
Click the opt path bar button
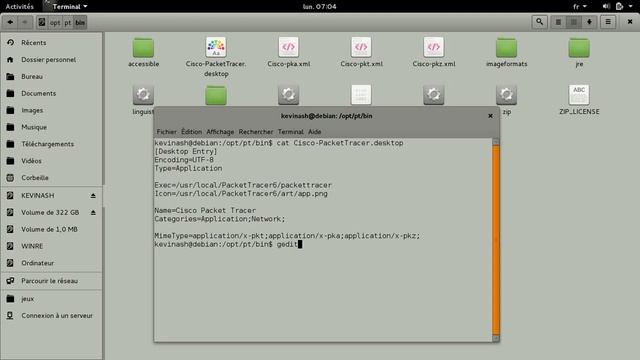click(x=55, y=22)
